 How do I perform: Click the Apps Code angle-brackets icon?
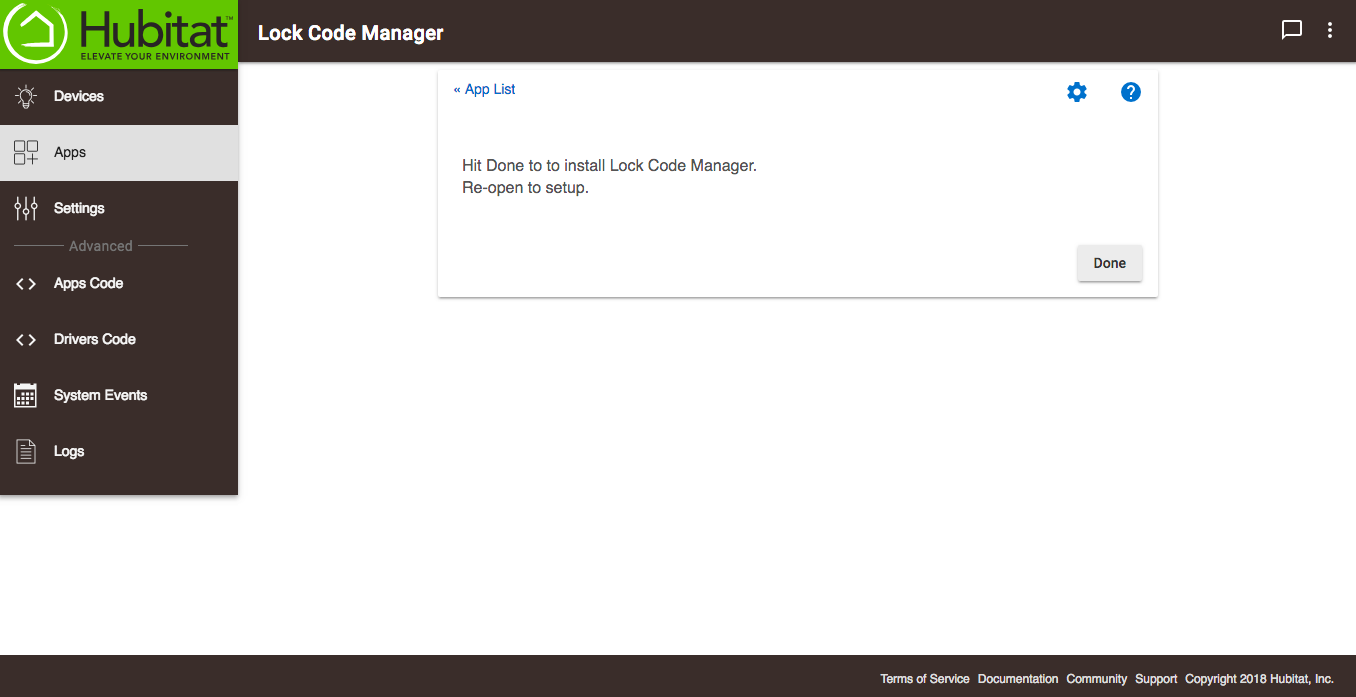click(24, 283)
